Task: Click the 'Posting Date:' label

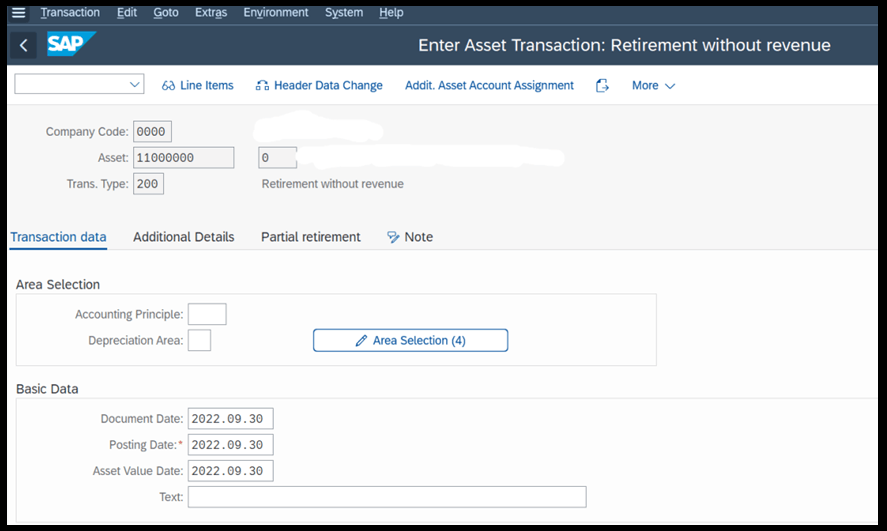Action: pos(143,445)
